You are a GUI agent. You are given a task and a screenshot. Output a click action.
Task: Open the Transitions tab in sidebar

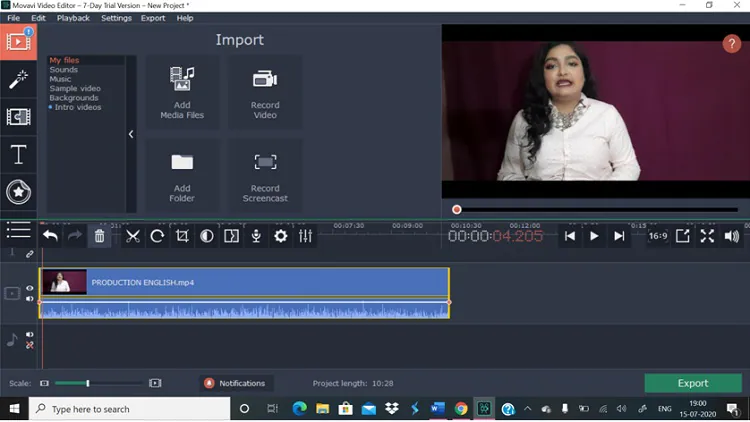click(18, 117)
